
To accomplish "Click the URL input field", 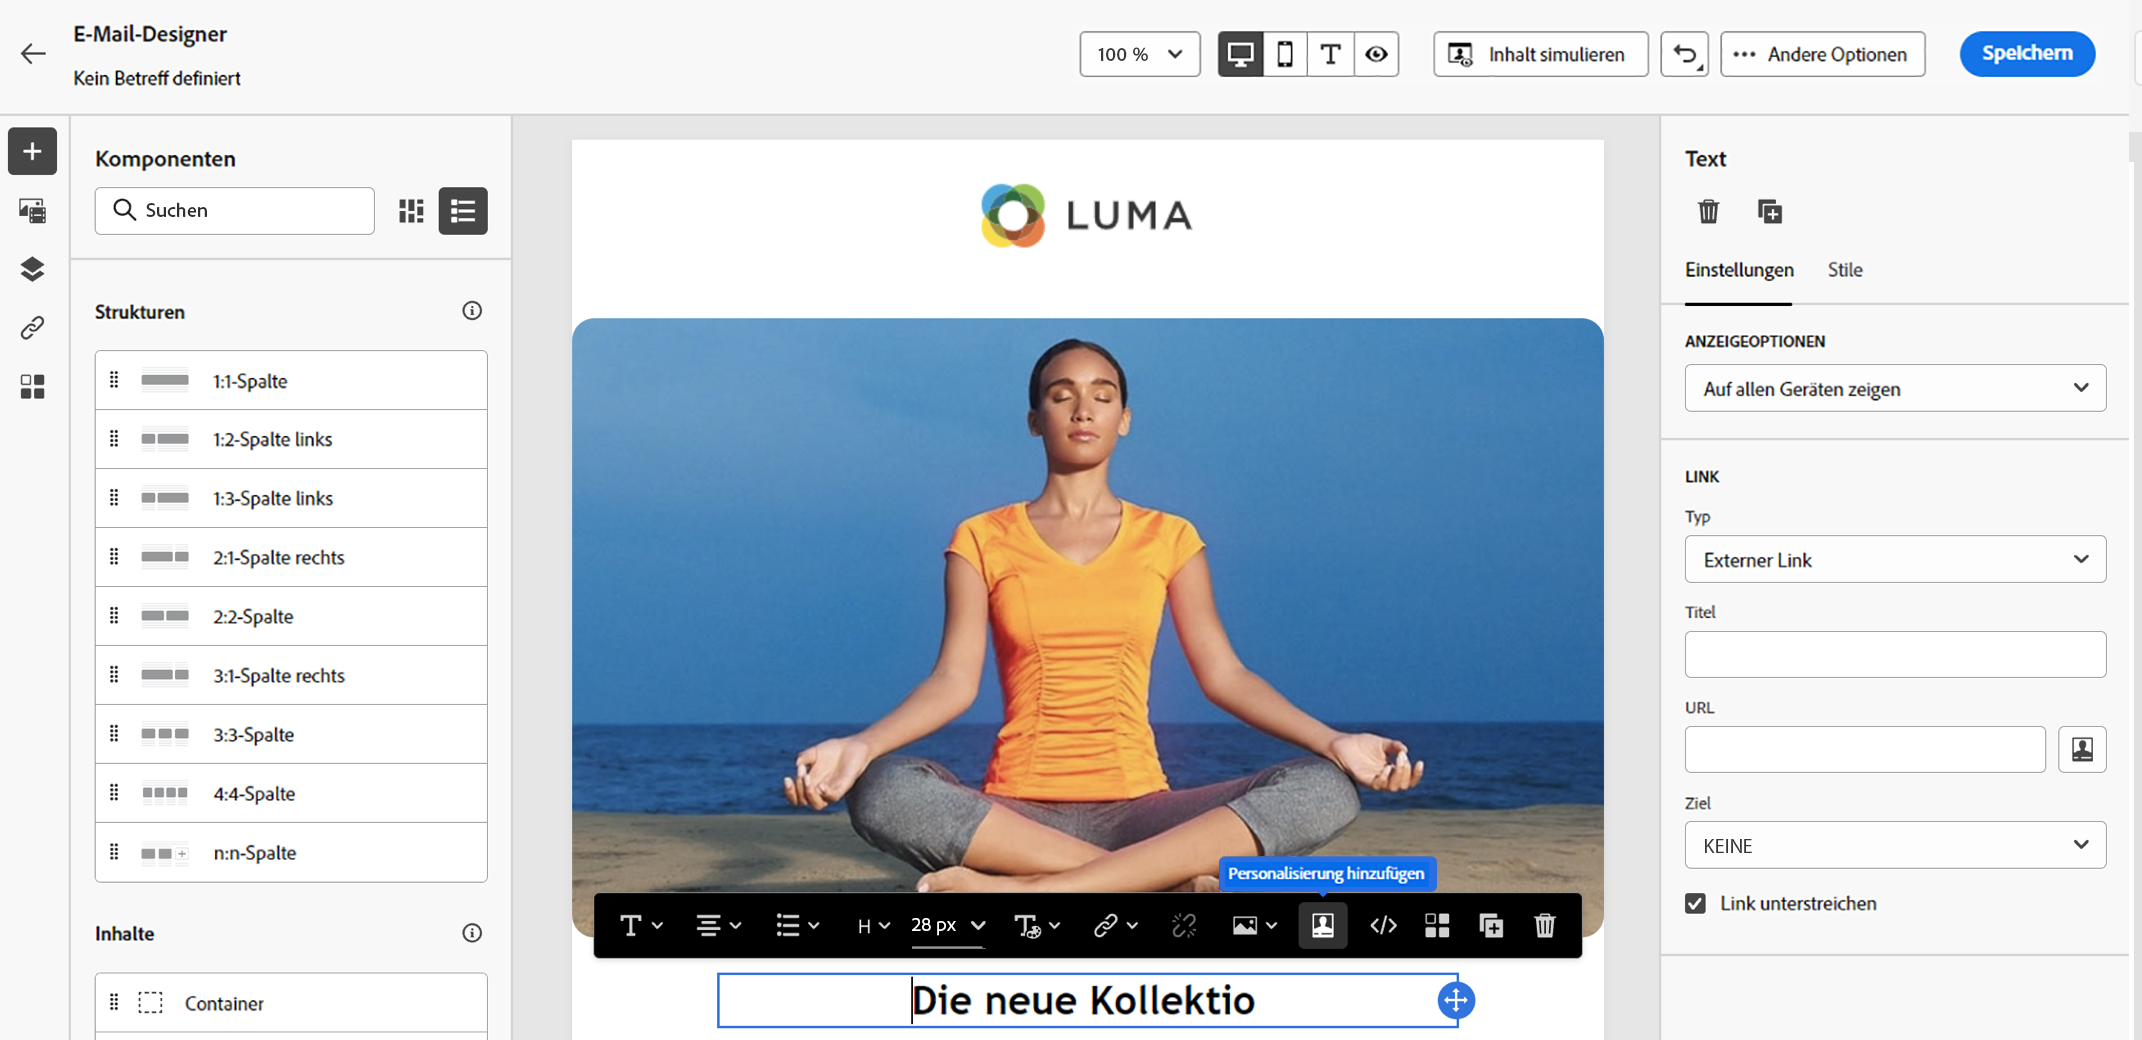I will 1865,749.
